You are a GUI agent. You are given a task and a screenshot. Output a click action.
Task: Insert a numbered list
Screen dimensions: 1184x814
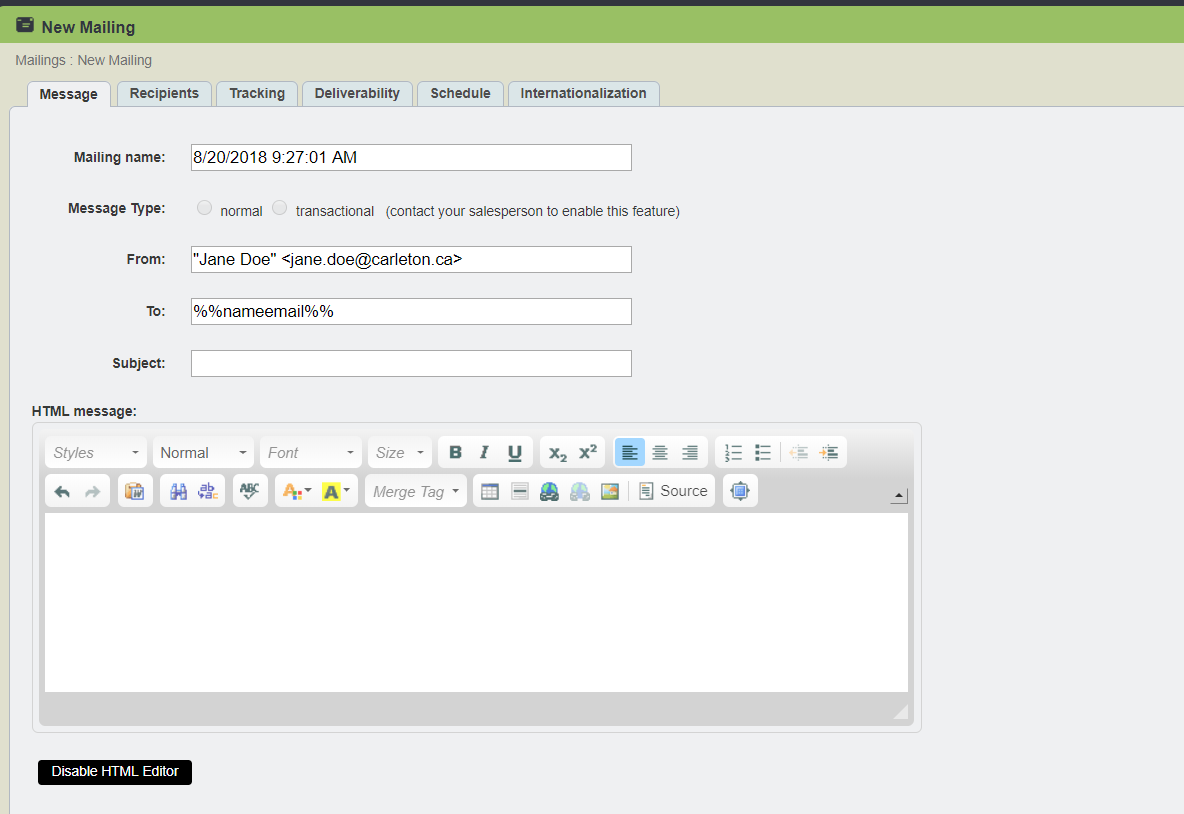coord(733,453)
